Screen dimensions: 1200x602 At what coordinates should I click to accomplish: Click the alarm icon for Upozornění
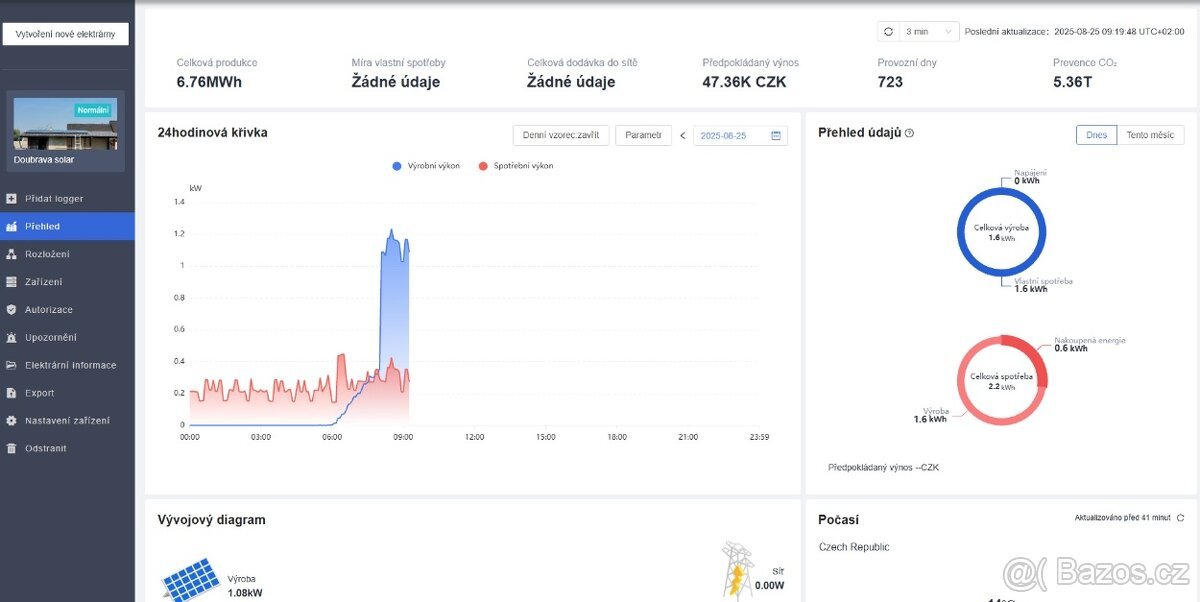[x=12, y=338]
